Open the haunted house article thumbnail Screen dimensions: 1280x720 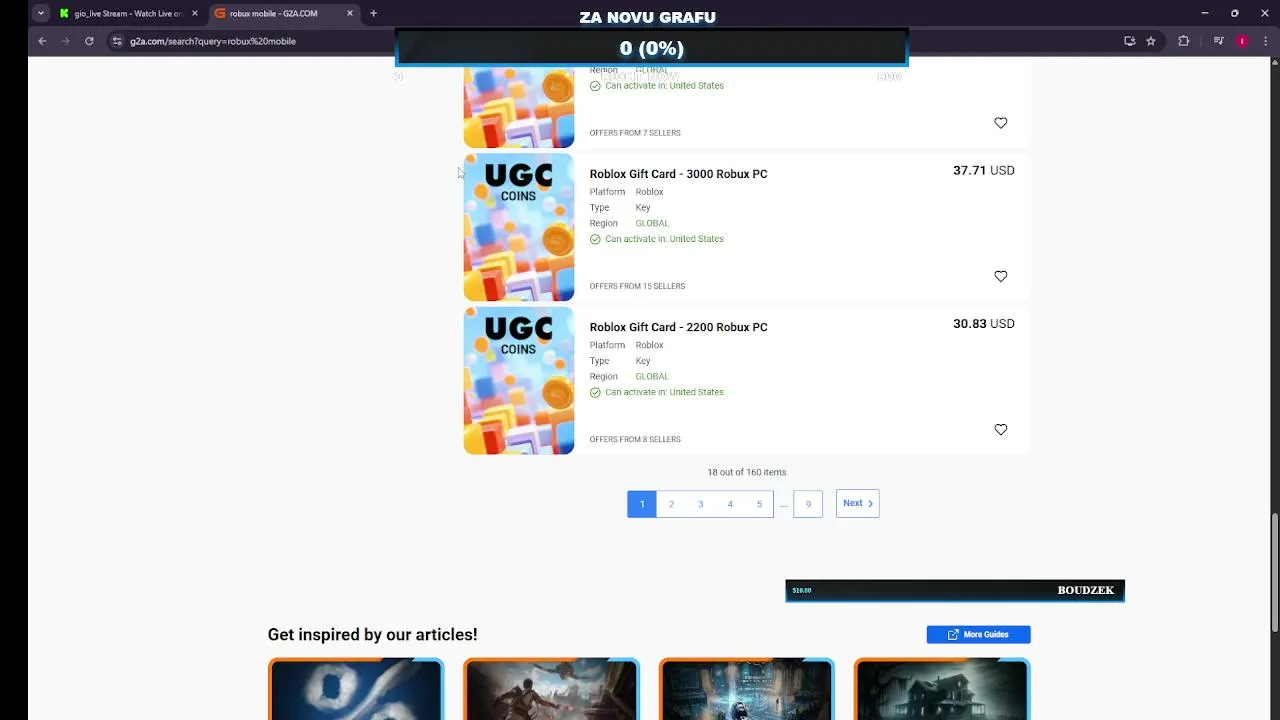tap(942, 688)
